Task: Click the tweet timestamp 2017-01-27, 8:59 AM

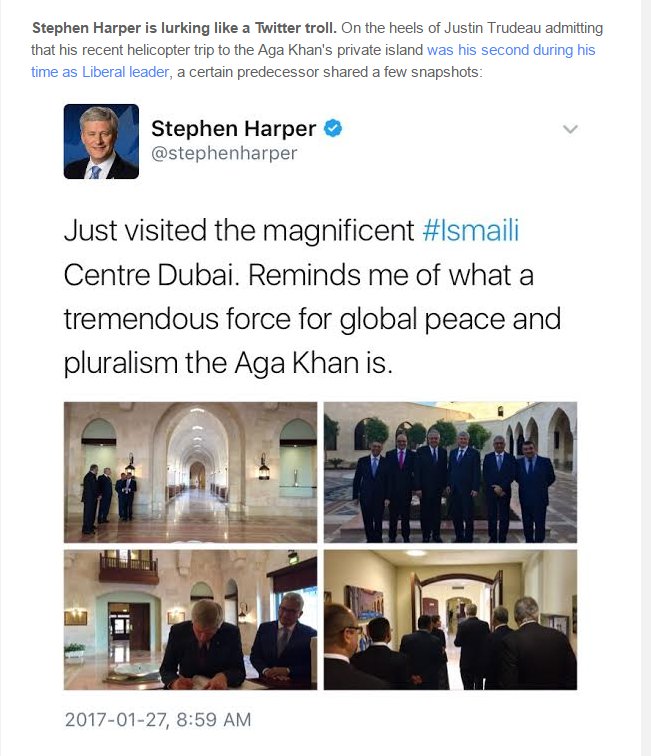Action: (158, 719)
